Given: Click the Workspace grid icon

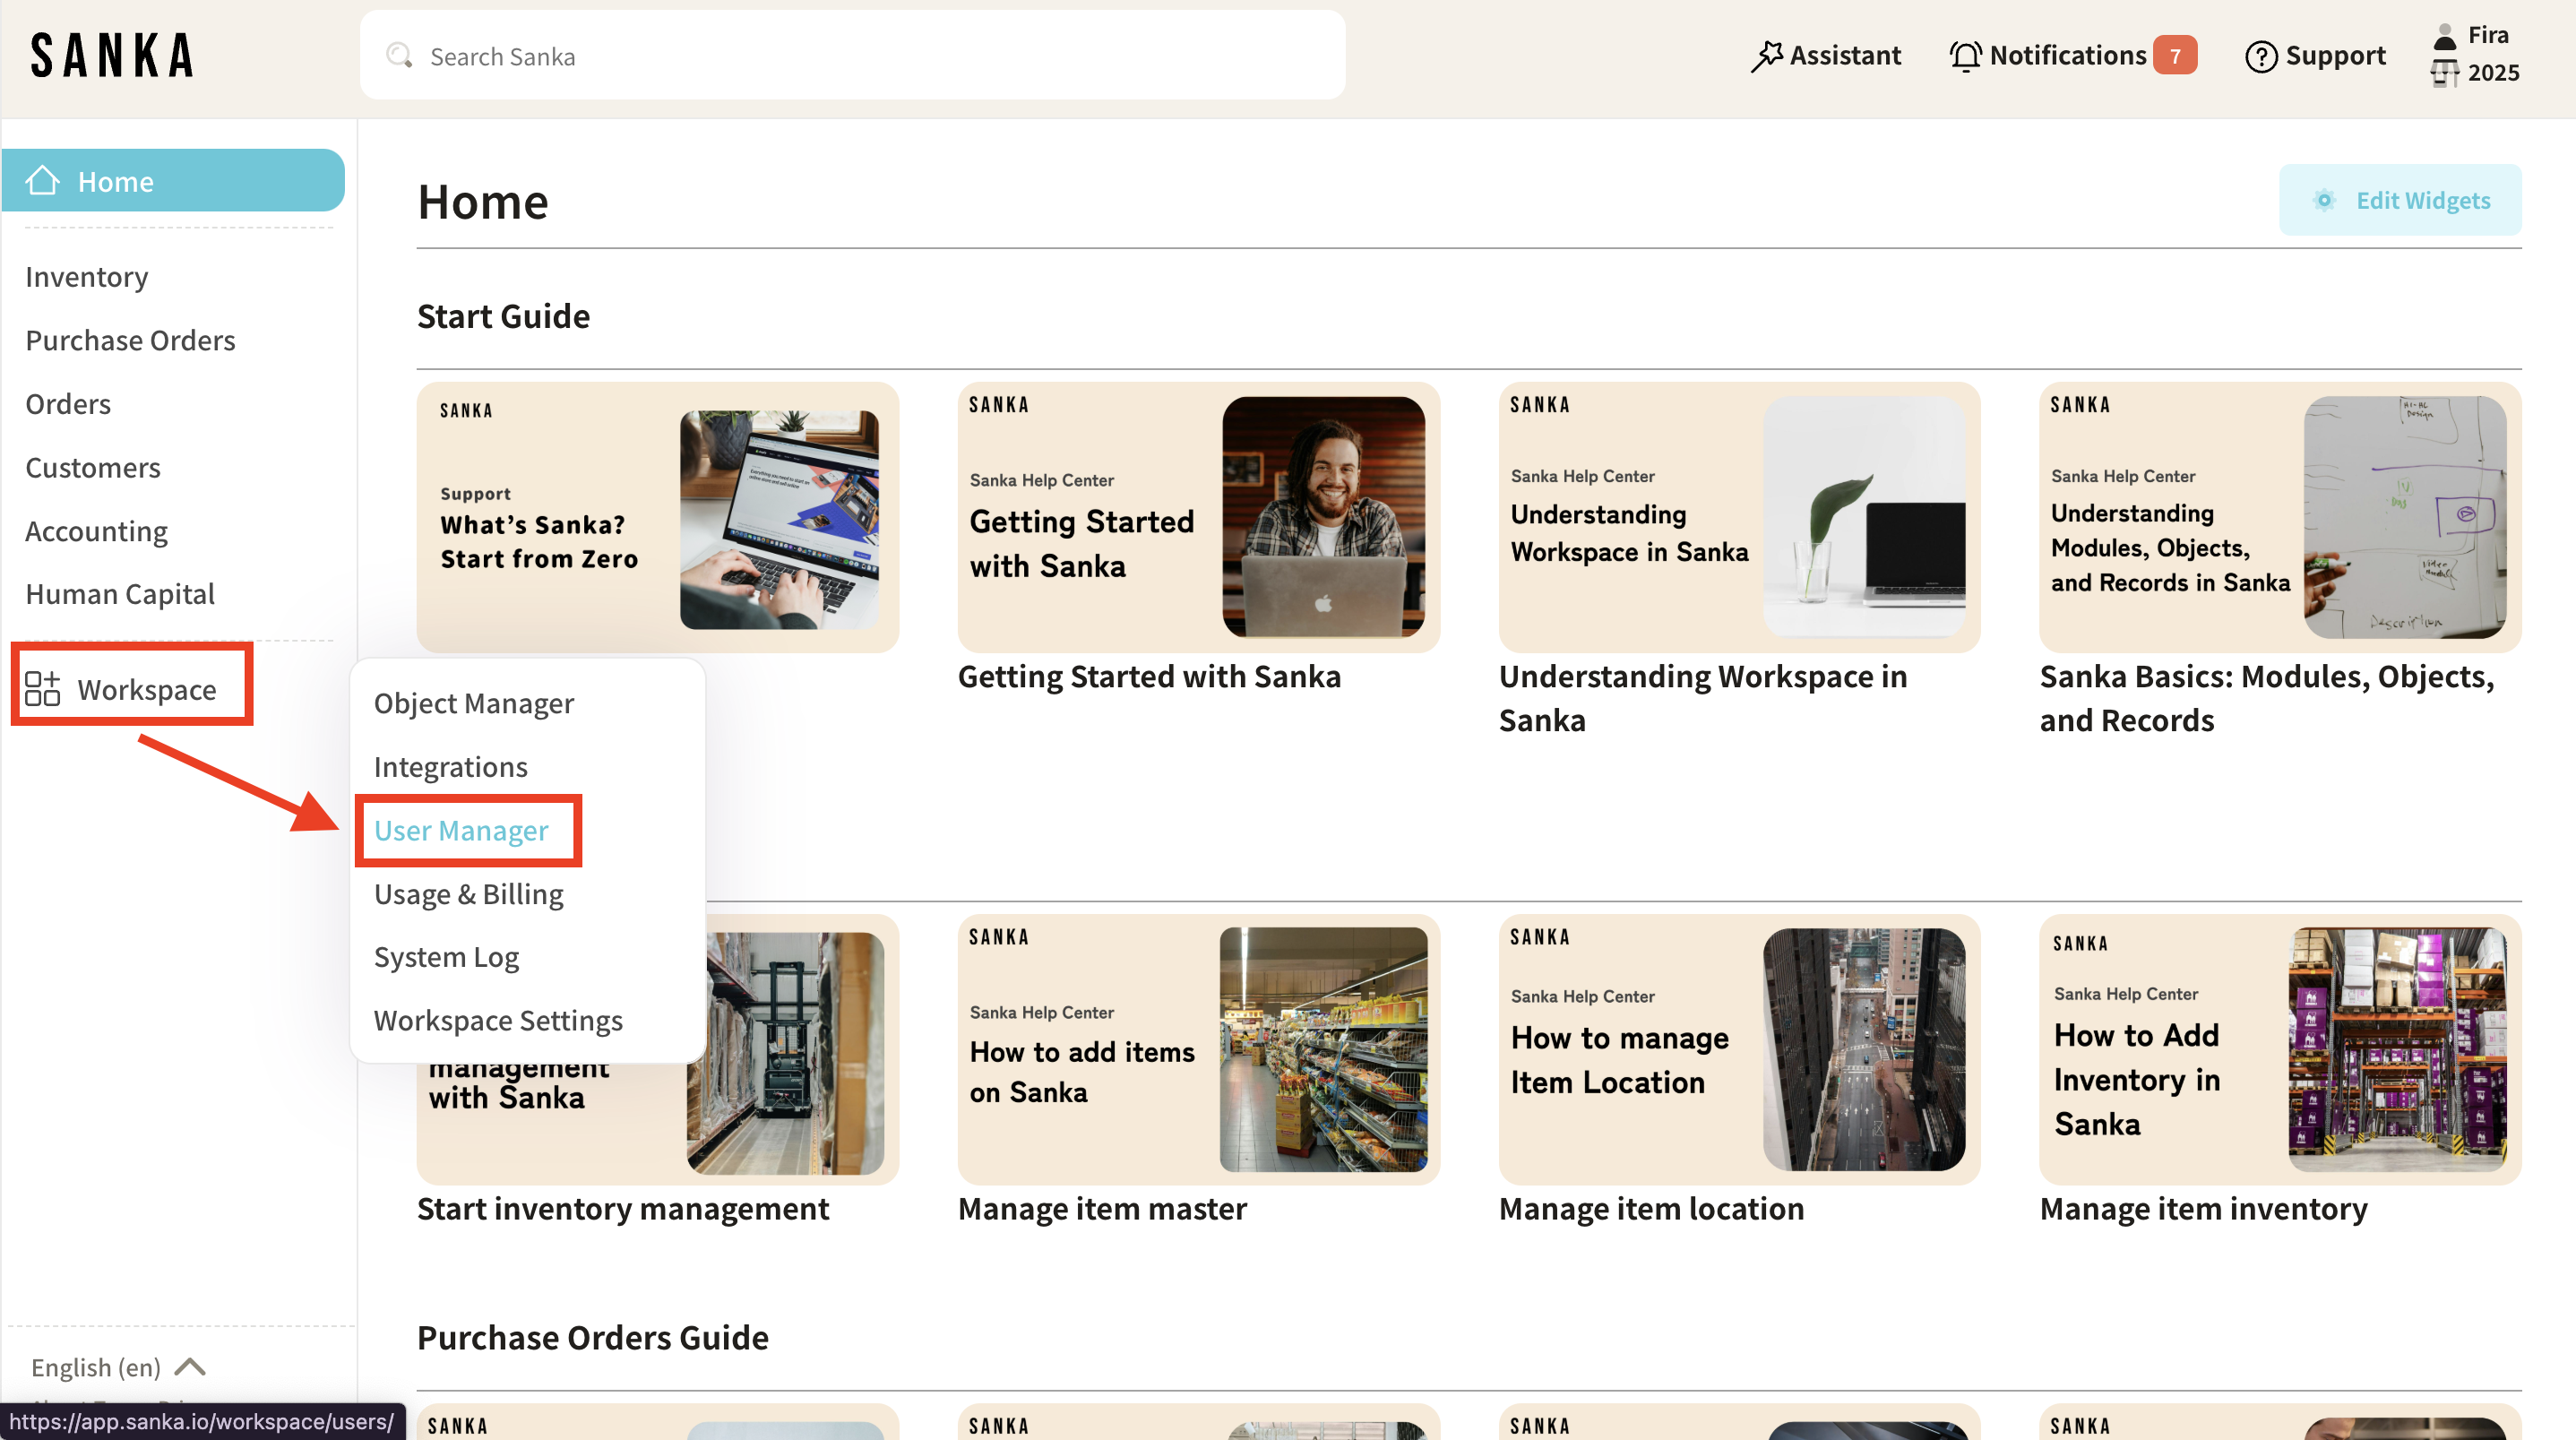Looking at the screenshot, I should tap(42, 689).
